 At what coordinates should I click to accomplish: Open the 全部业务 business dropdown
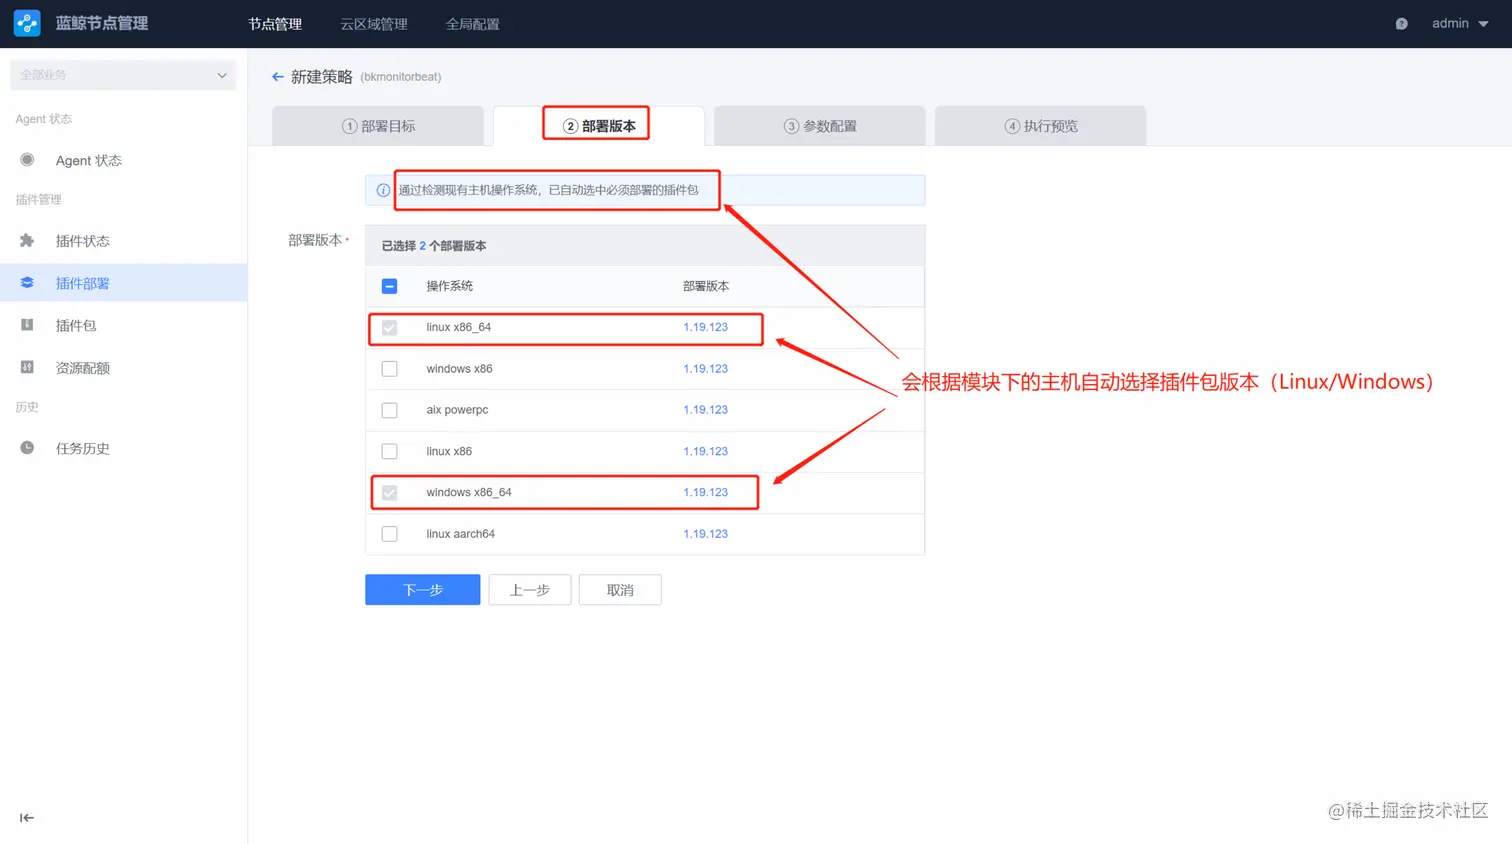(x=123, y=75)
